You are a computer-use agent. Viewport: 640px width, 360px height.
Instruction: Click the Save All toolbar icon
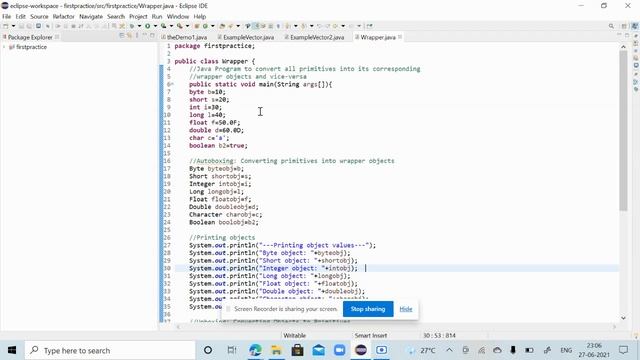(29, 26)
